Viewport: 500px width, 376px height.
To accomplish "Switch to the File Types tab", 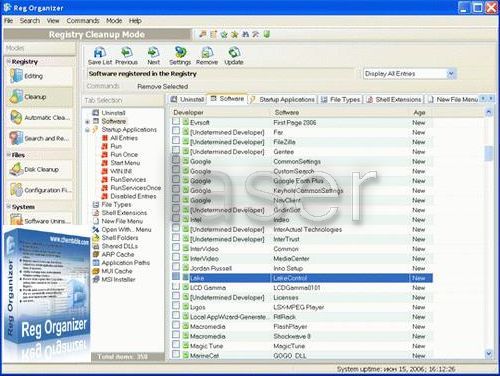I will 341,99.
